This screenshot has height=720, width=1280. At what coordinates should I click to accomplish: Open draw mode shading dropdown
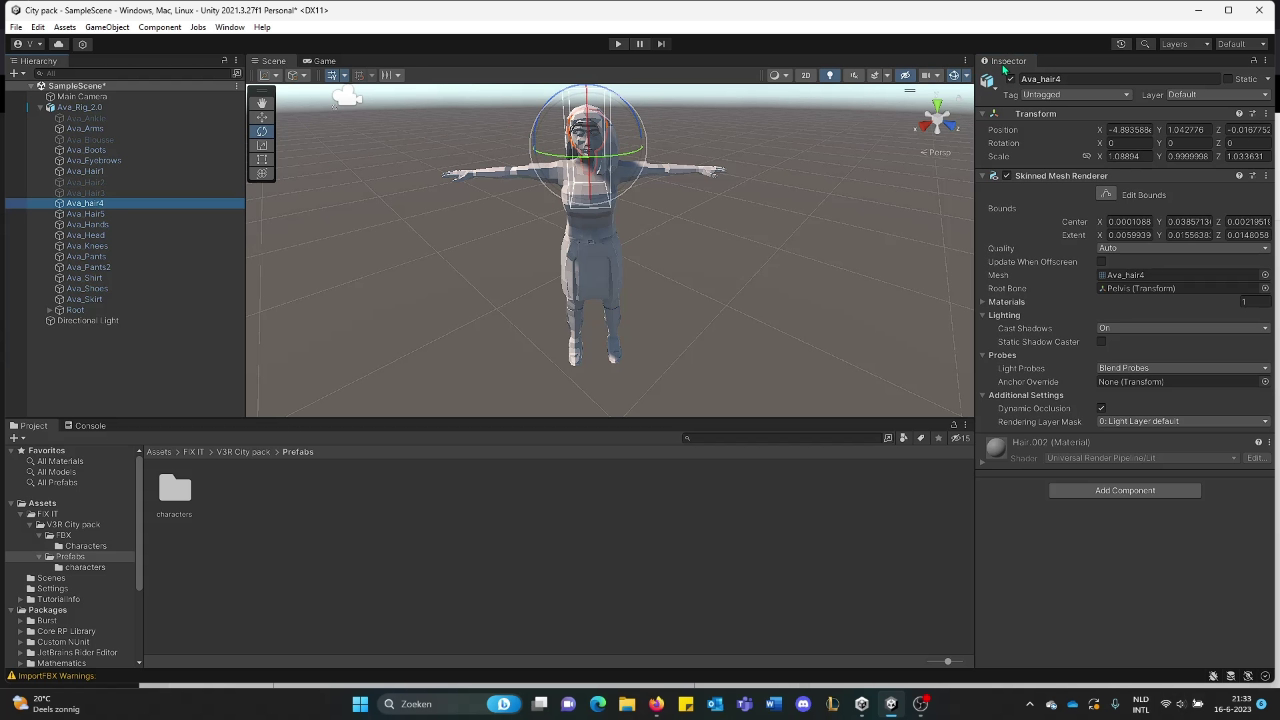[x=778, y=75]
